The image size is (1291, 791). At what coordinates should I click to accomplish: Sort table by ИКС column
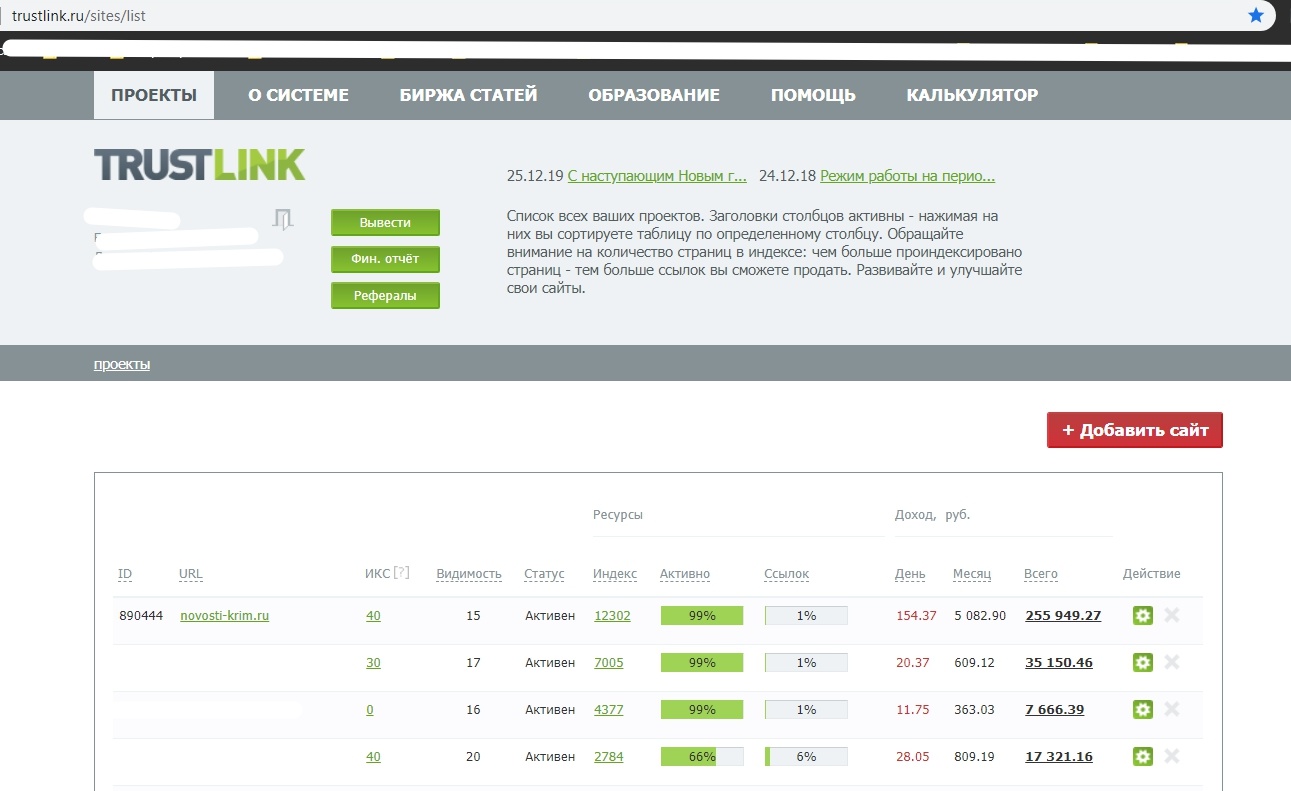(377, 574)
